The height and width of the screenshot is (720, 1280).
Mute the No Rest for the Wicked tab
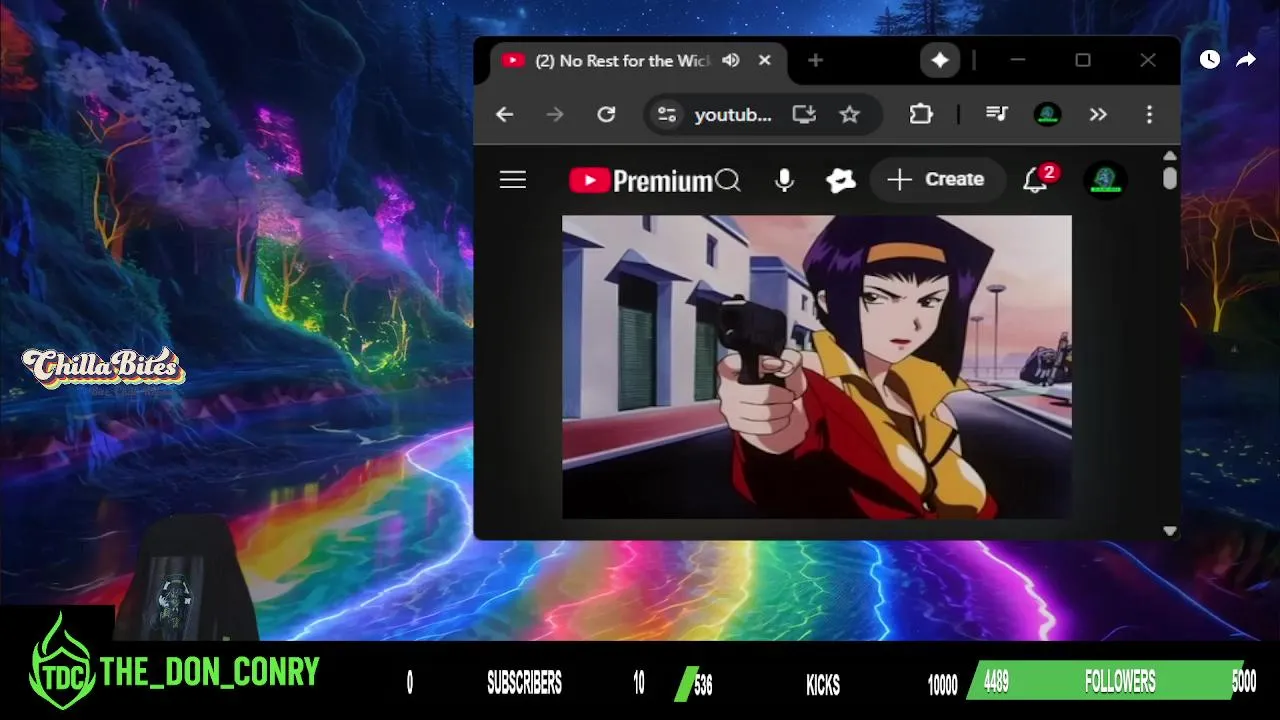pyautogui.click(x=731, y=60)
